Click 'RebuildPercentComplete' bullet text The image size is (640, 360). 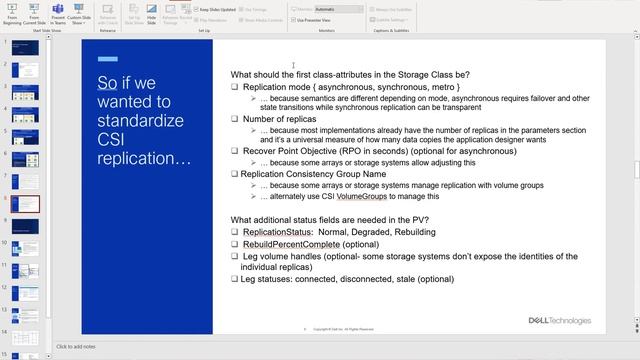(x=311, y=244)
